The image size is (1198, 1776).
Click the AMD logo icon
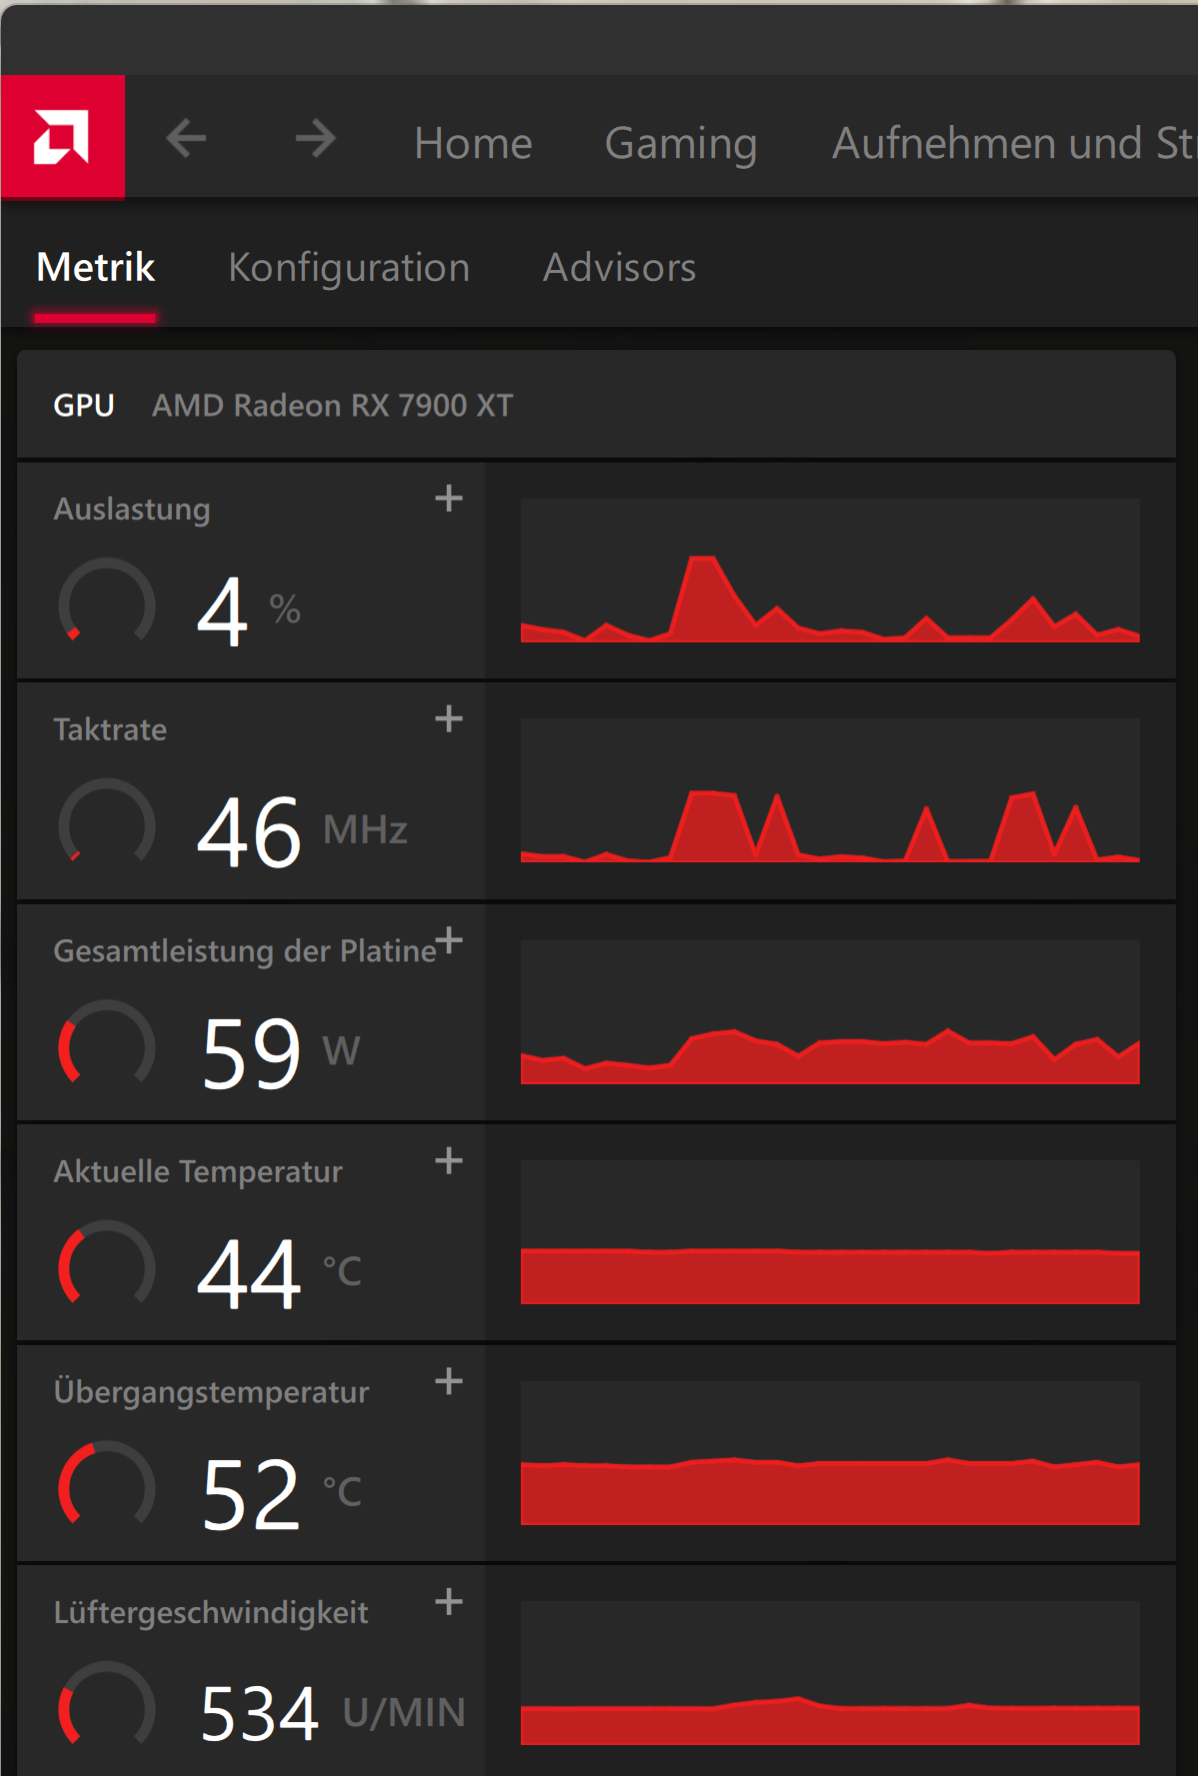click(x=62, y=137)
